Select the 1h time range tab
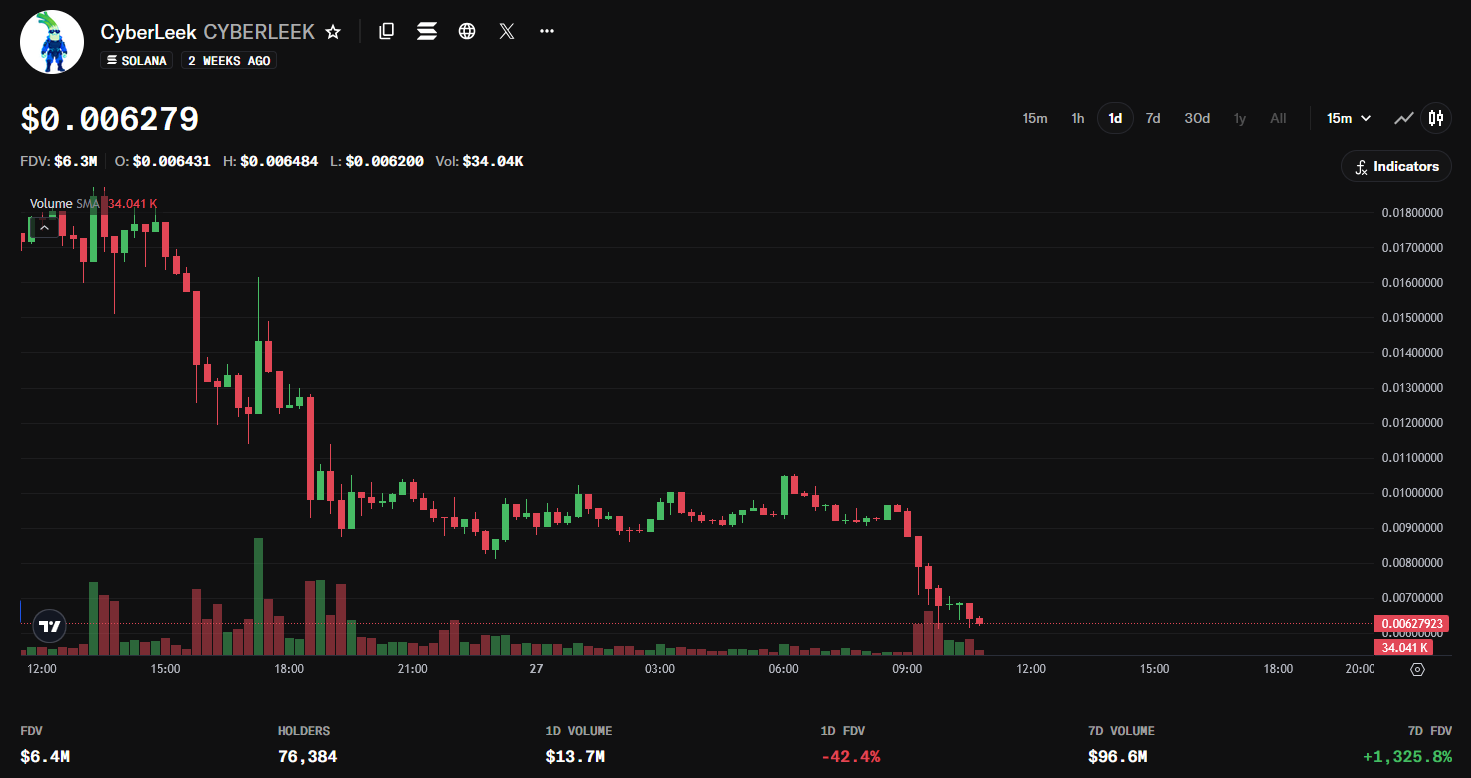 pos(1078,118)
